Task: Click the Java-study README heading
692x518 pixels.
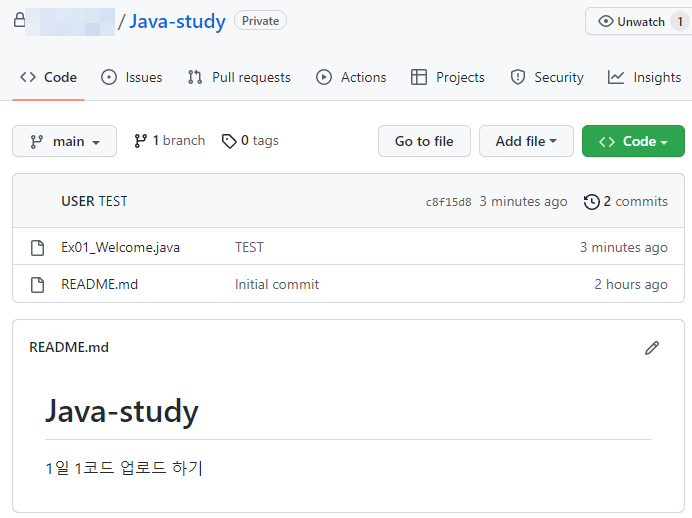Action: point(122,411)
